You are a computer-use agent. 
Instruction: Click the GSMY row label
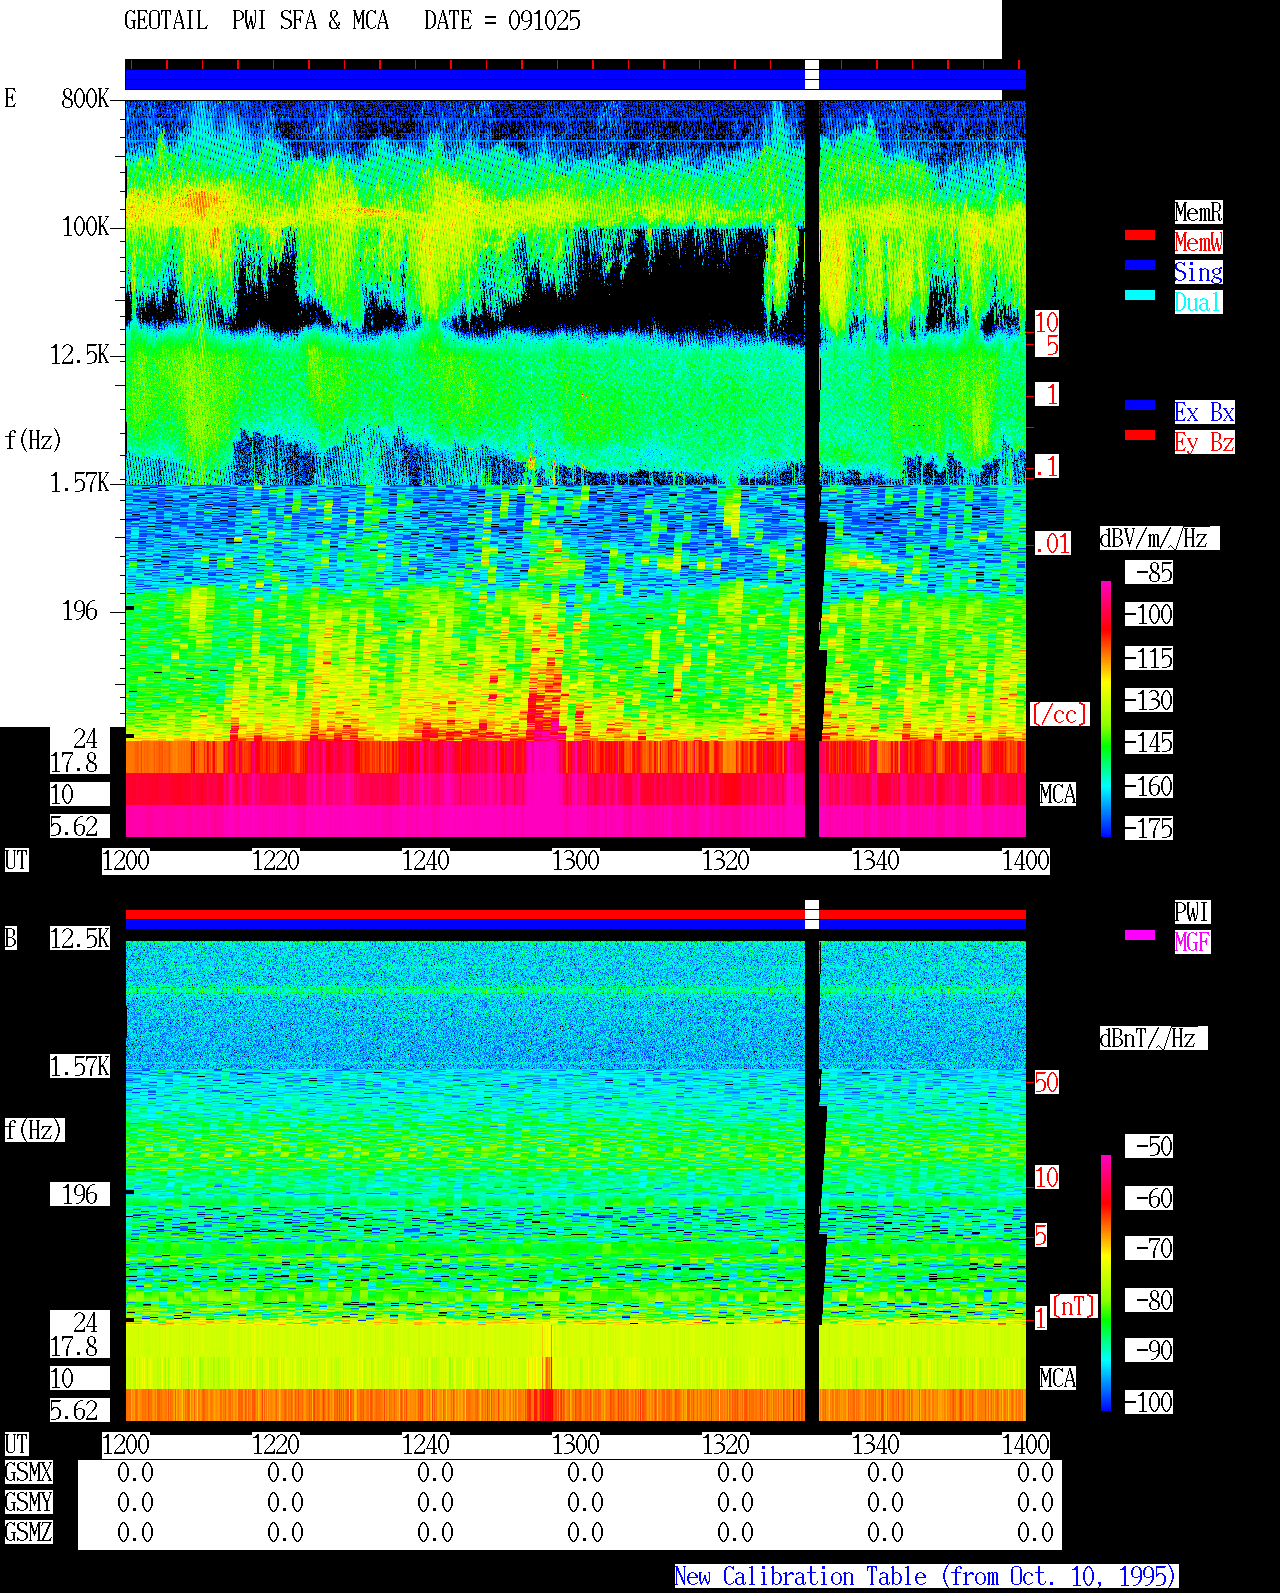[28, 1502]
